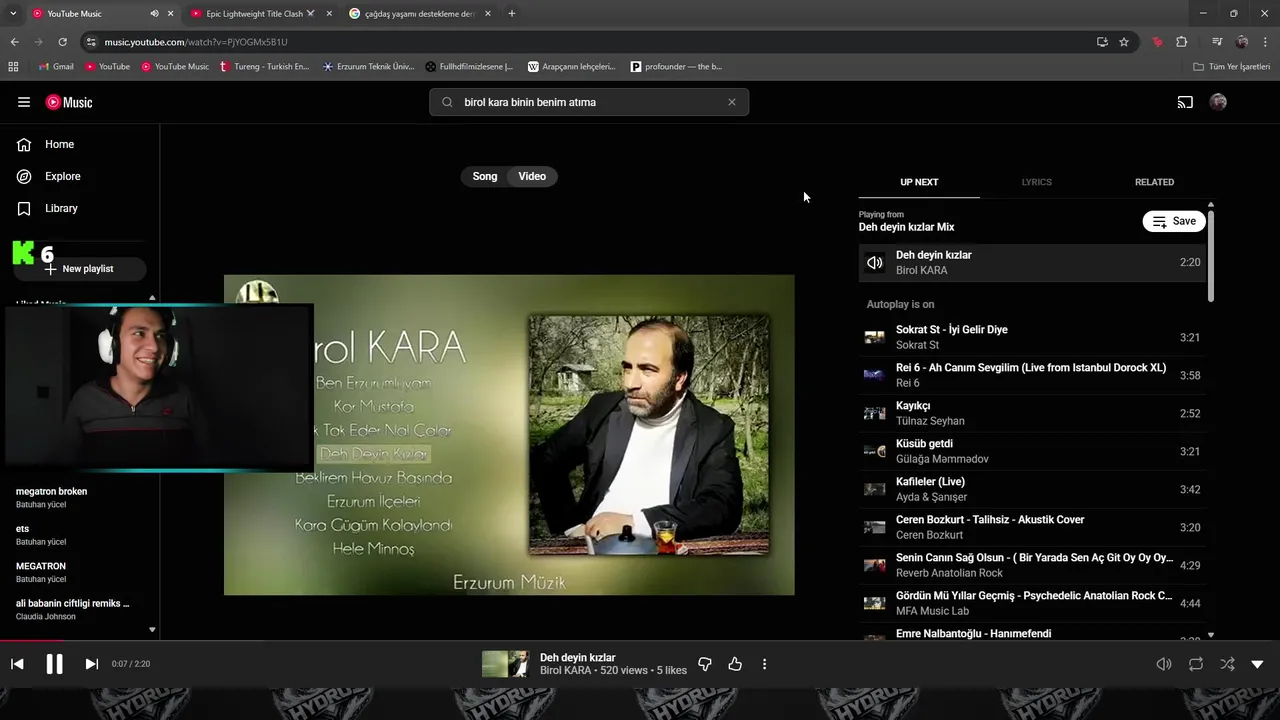
Task: Click the Birol KARA video artwork
Action: [x=509, y=435]
